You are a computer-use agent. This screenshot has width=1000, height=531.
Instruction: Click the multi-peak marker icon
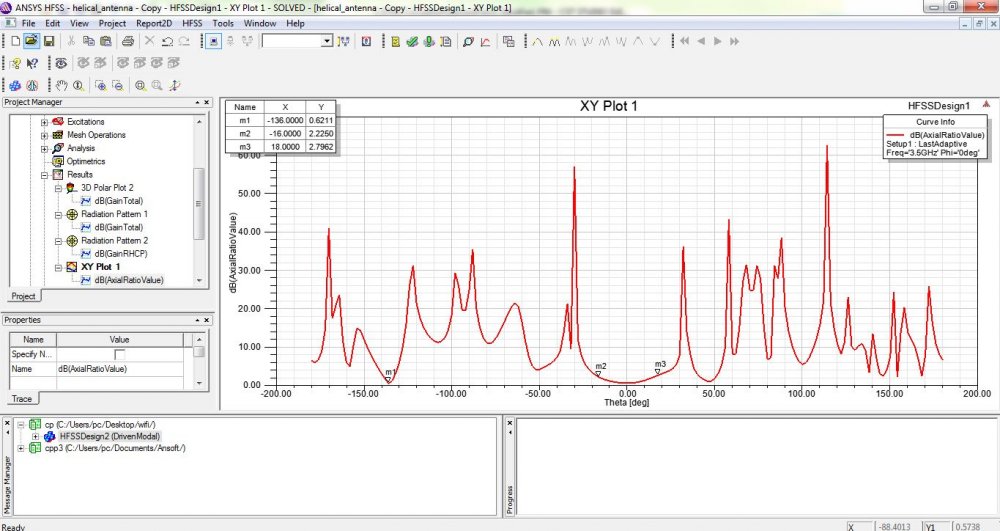554,41
